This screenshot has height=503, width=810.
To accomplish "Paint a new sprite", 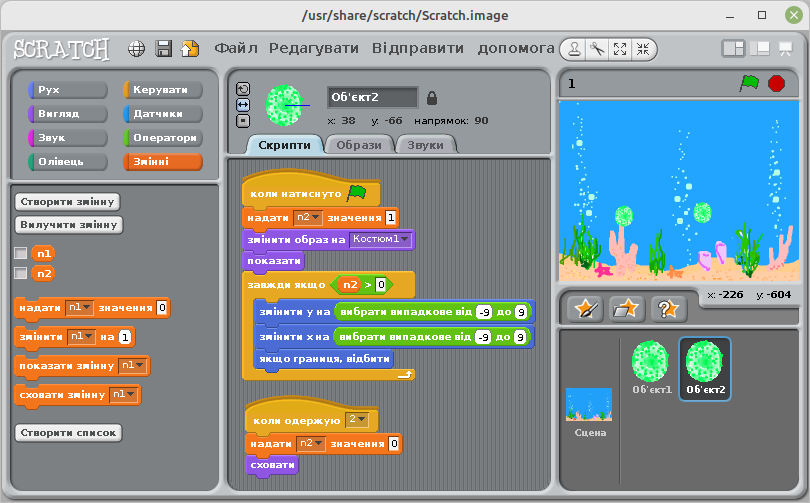I will pyautogui.click(x=585, y=309).
